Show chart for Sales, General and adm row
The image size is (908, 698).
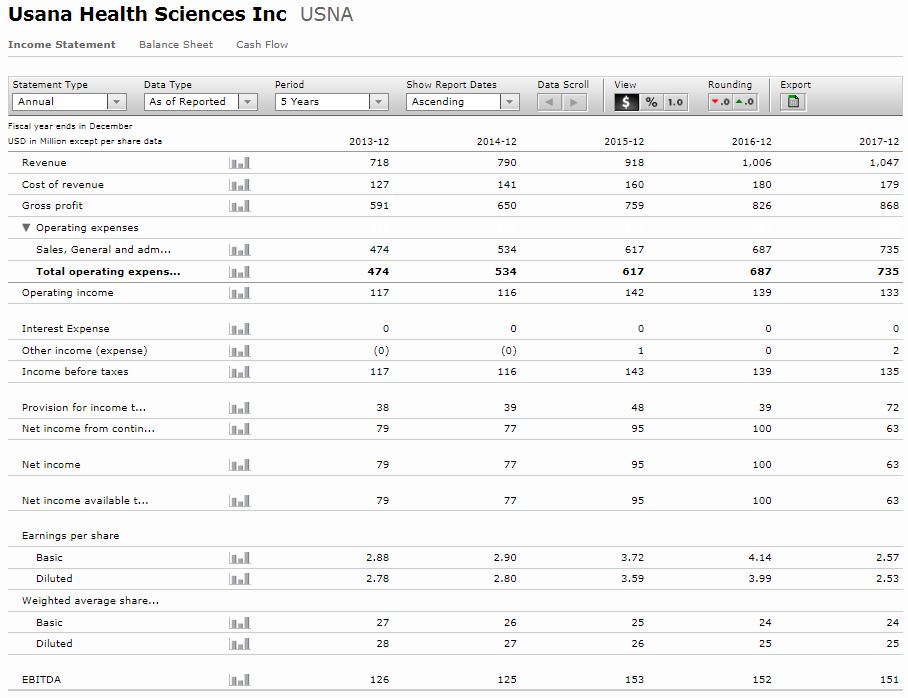240,250
